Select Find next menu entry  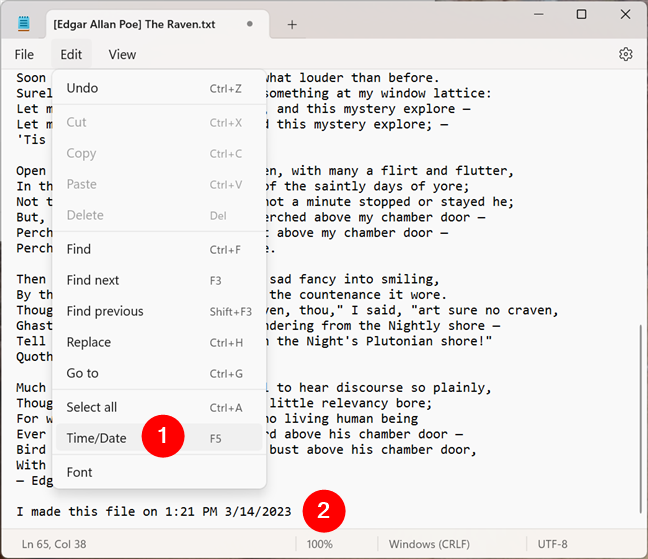click(x=159, y=280)
